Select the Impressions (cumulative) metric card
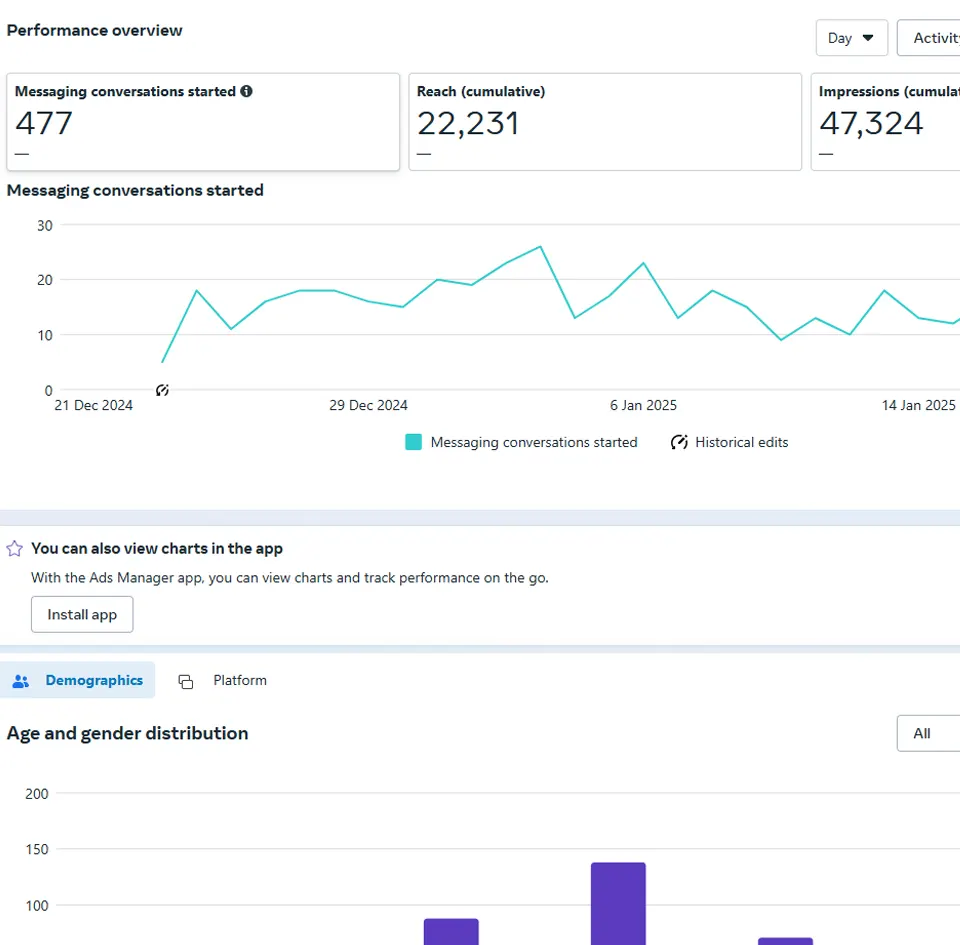 (x=885, y=121)
